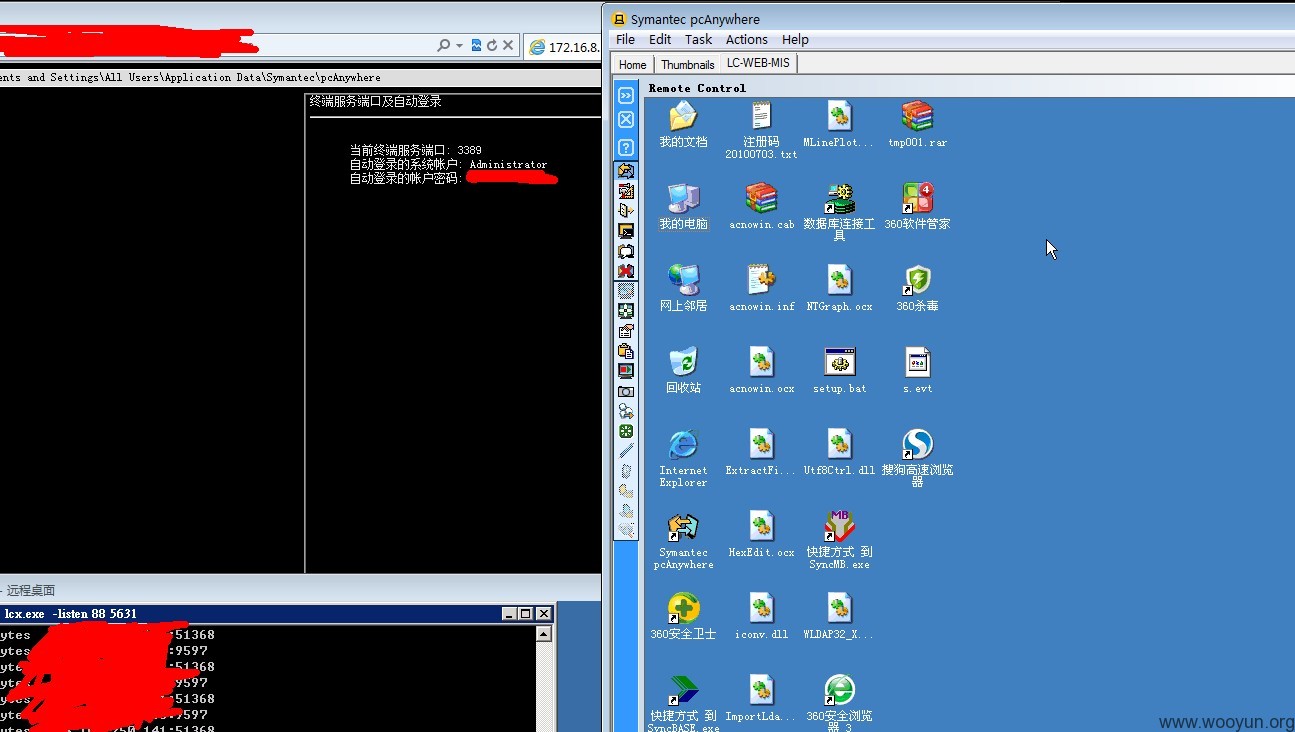Open 快捷方式 到 SyncMB.exe shortcut
1295x732 pixels.
(x=839, y=526)
